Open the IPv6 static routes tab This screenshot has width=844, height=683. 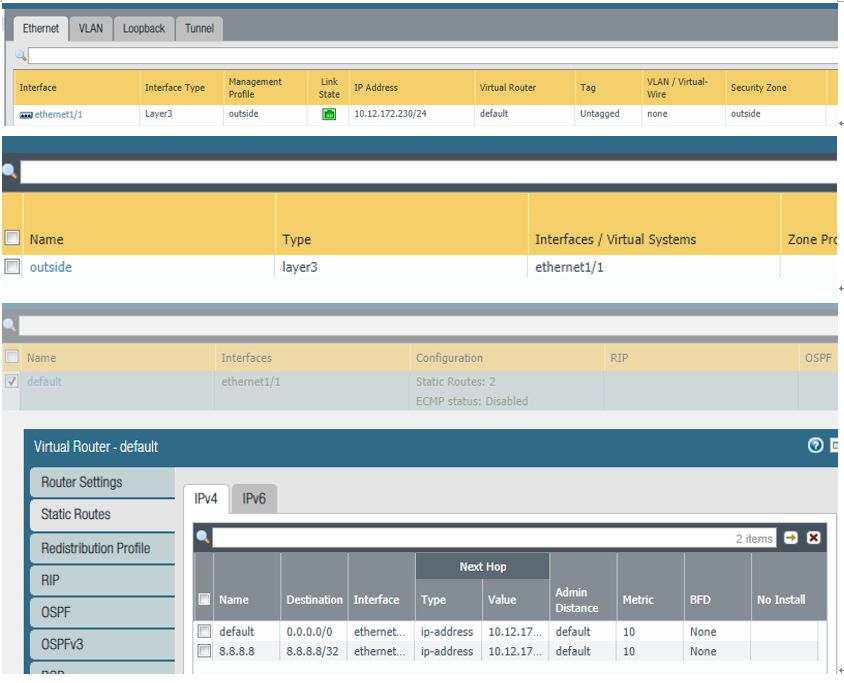pos(254,498)
